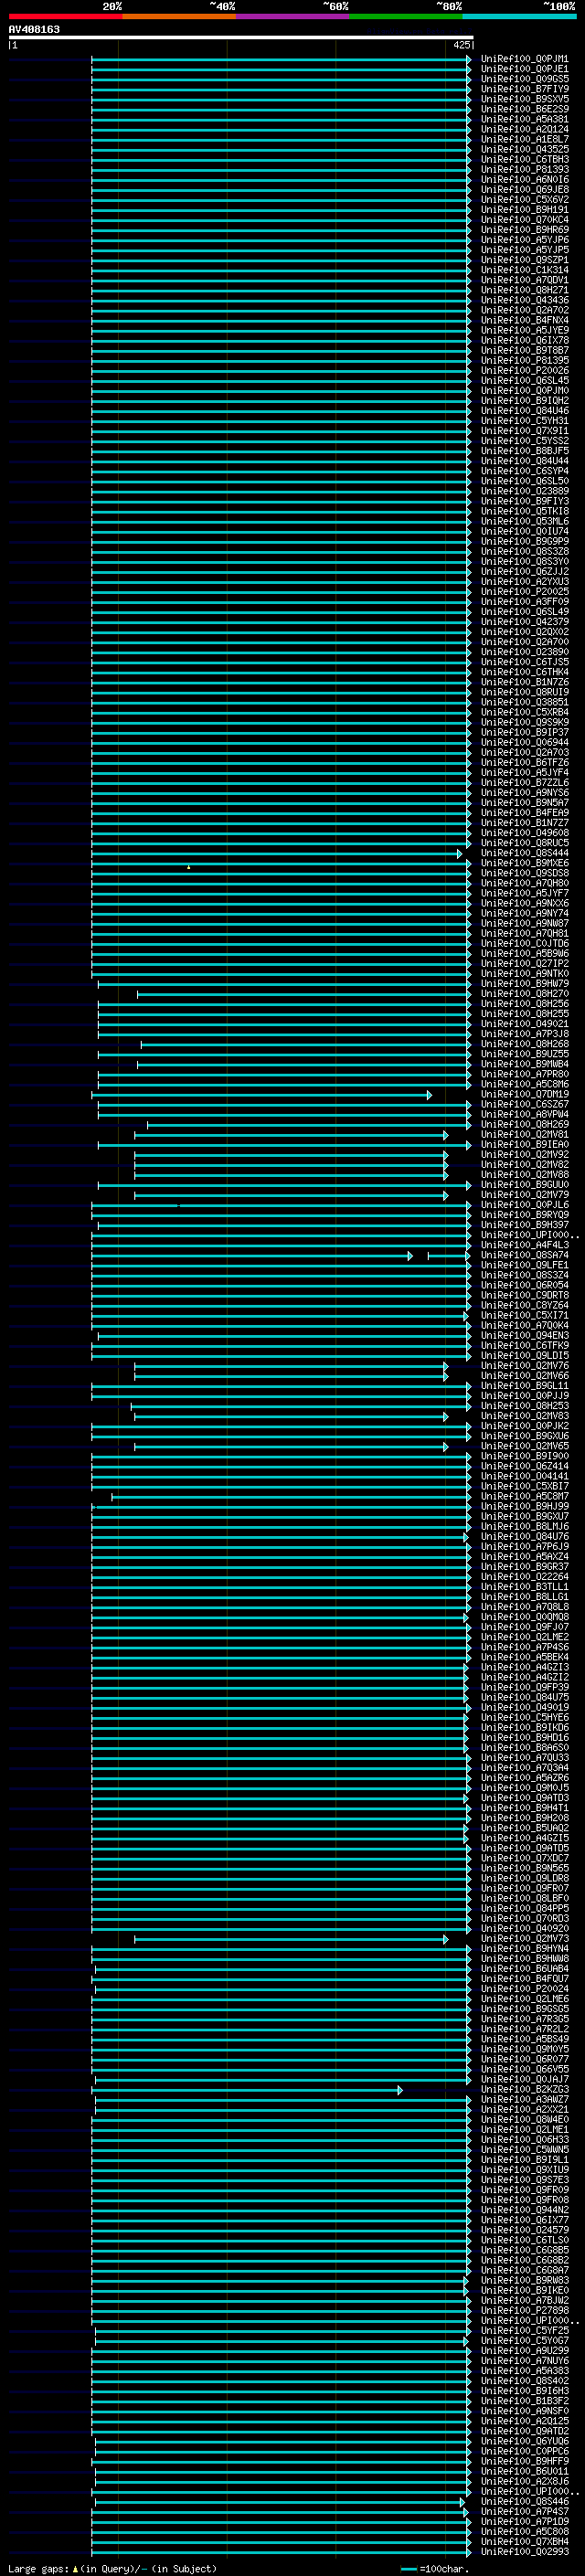Open hit UniRef100_B9SXV5
585x2576 pixels.
click(x=525, y=99)
